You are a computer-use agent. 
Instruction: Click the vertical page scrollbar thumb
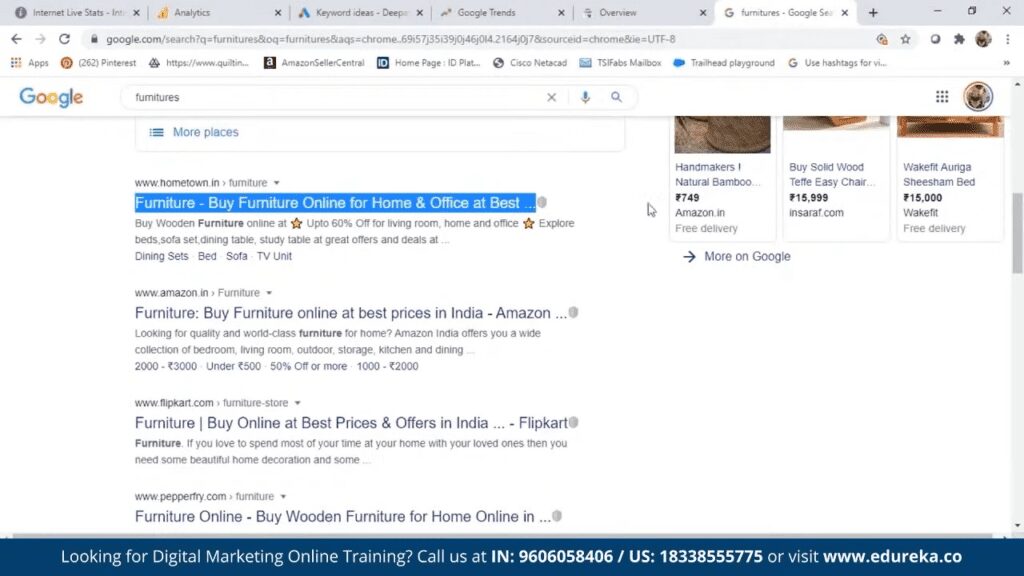click(1017, 233)
